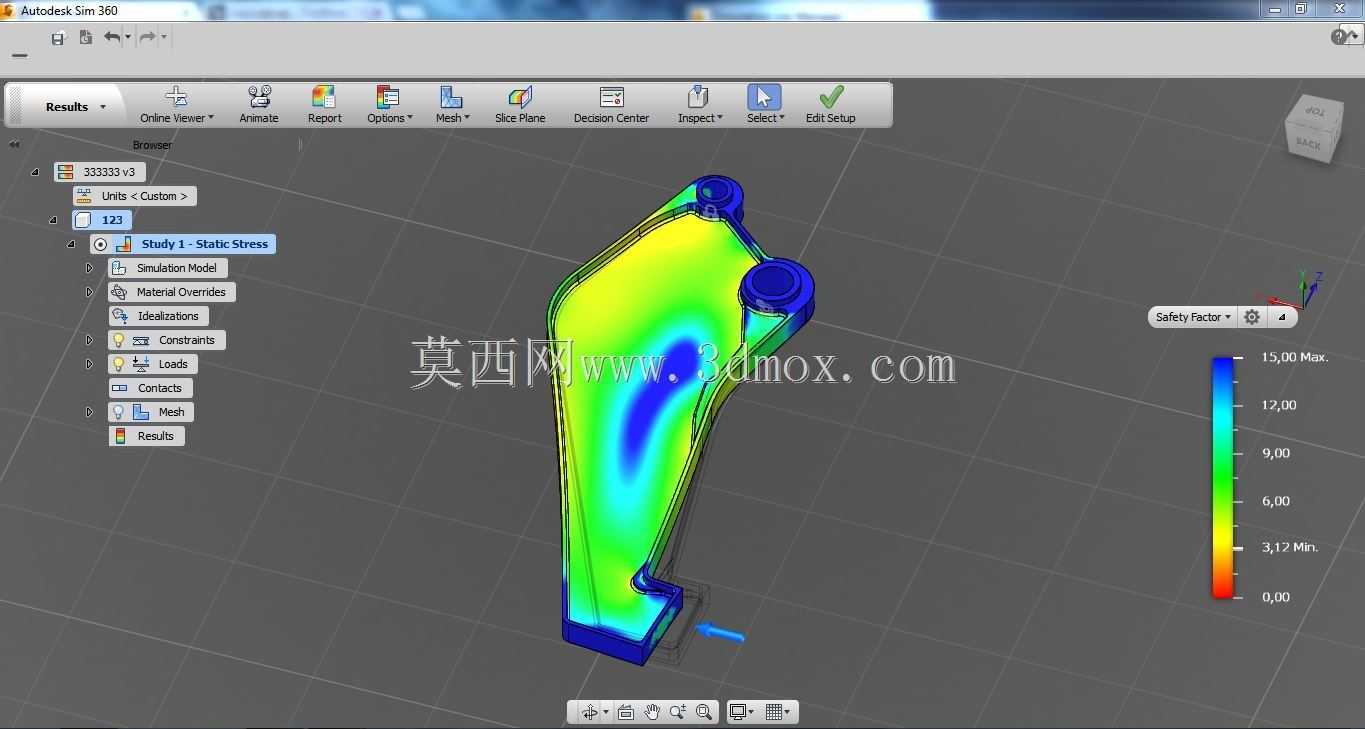Screen dimensions: 1365x729
Task: Click the Redo arrow icon
Action: coord(147,37)
